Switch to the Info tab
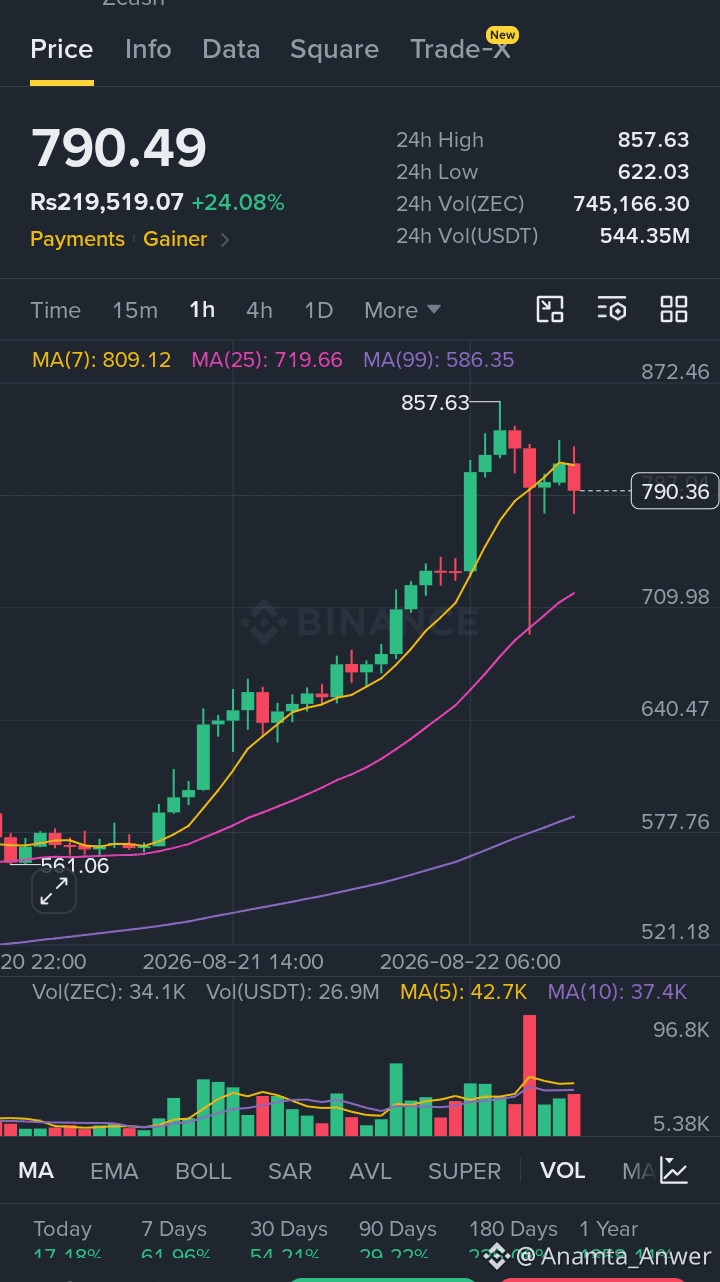 148,49
